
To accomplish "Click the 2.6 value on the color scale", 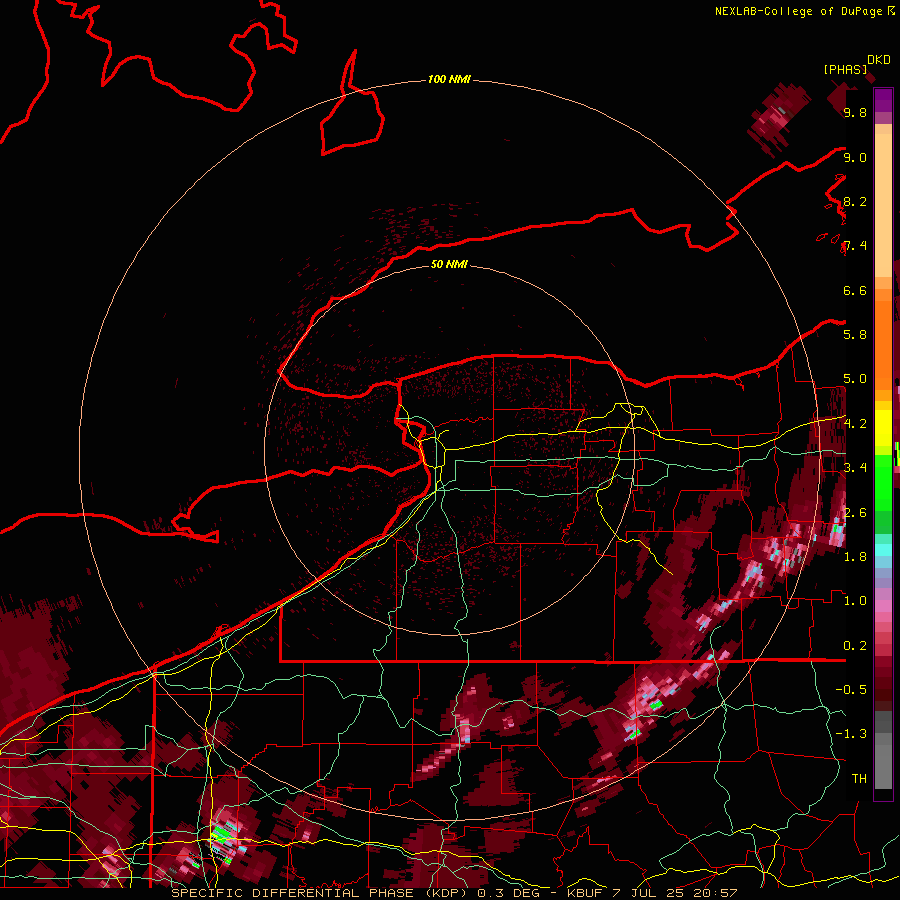I will [855, 512].
